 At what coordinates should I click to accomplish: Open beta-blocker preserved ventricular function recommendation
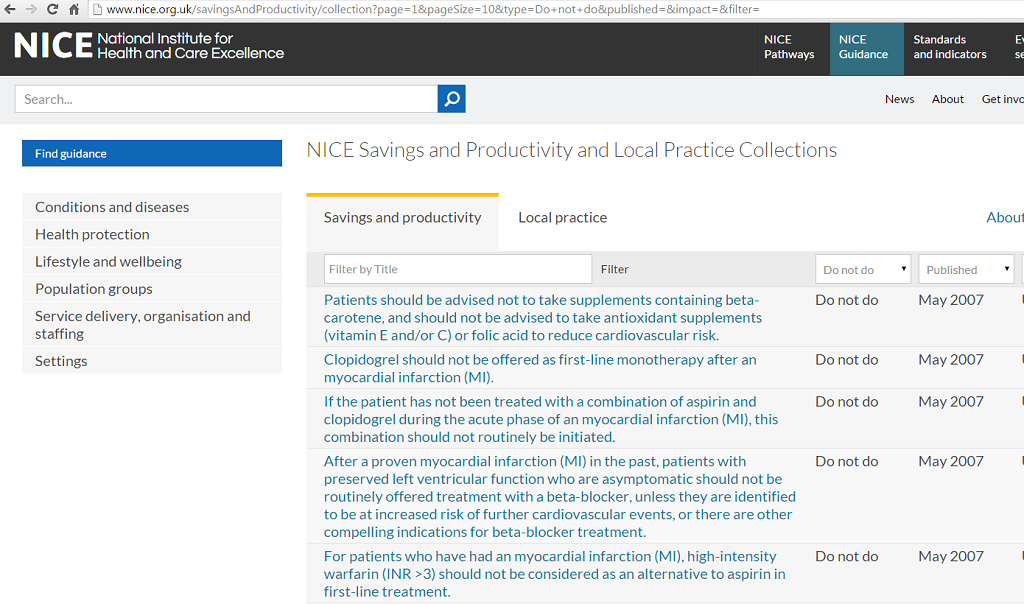[x=560, y=496]
